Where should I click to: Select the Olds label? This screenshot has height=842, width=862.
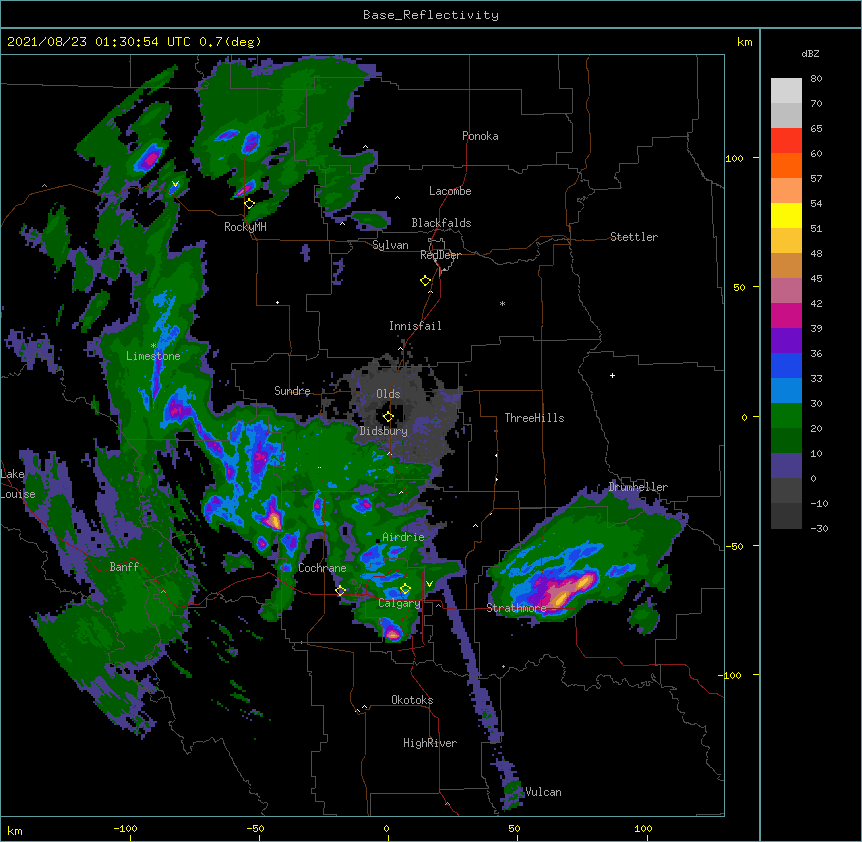[x=388, y=394]
